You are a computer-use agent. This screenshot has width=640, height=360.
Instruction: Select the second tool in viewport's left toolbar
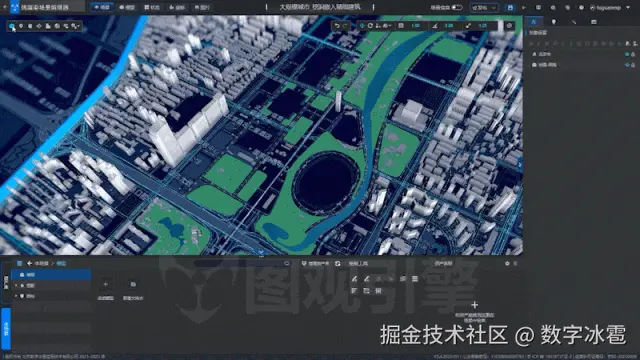(21, 26)
